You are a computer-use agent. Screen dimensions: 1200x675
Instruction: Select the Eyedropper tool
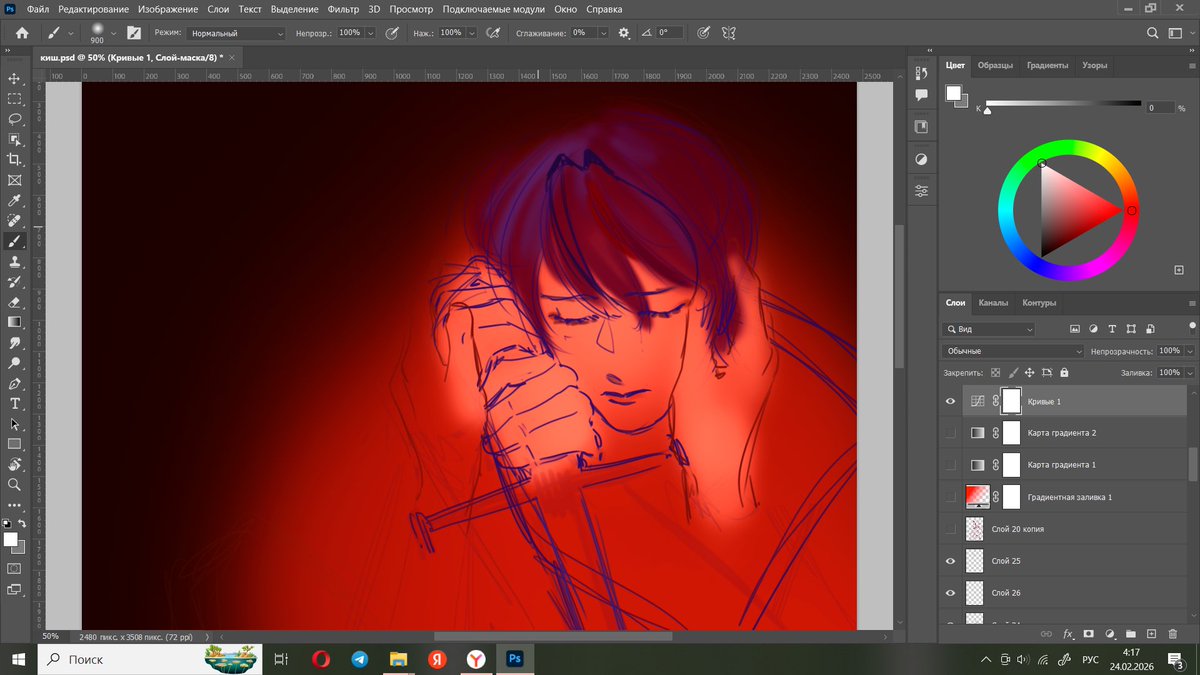pos(15,201)
